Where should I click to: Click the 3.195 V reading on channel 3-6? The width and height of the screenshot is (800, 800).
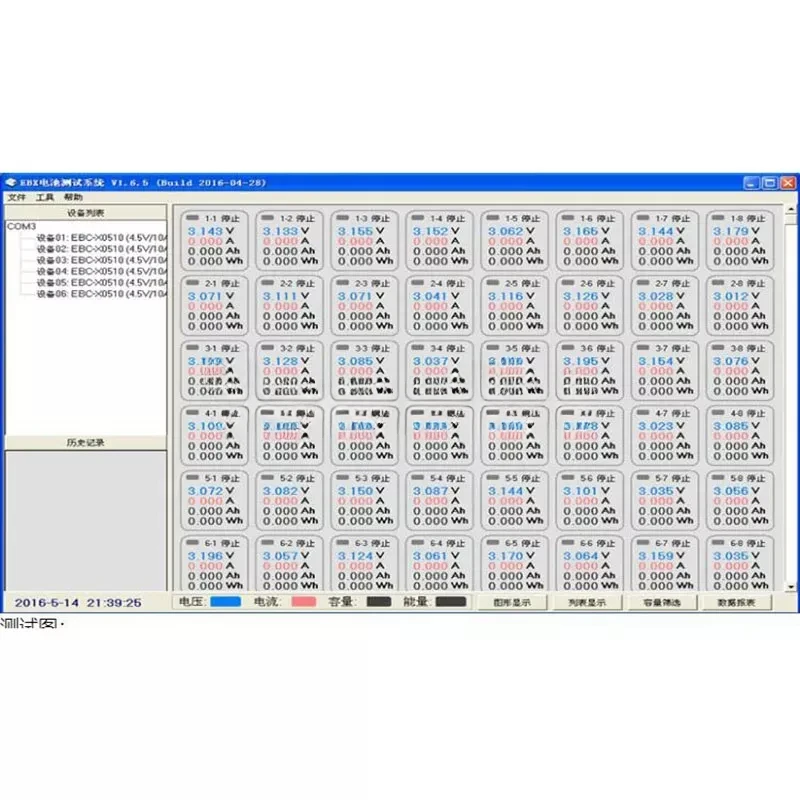(x=586, y=361)
